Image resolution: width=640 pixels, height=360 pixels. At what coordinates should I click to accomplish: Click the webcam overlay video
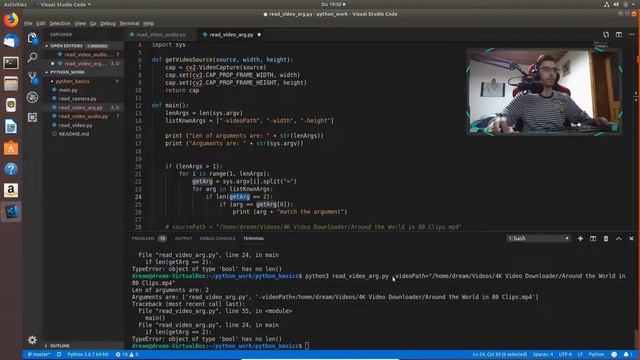click(x=544, y=91)
